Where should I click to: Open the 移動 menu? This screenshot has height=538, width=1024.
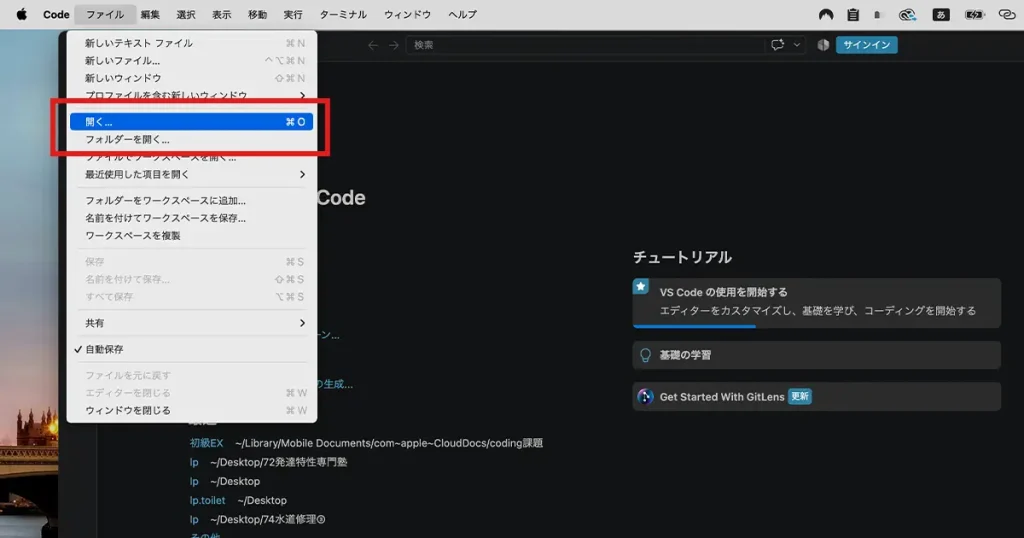(x=257, y=14)
